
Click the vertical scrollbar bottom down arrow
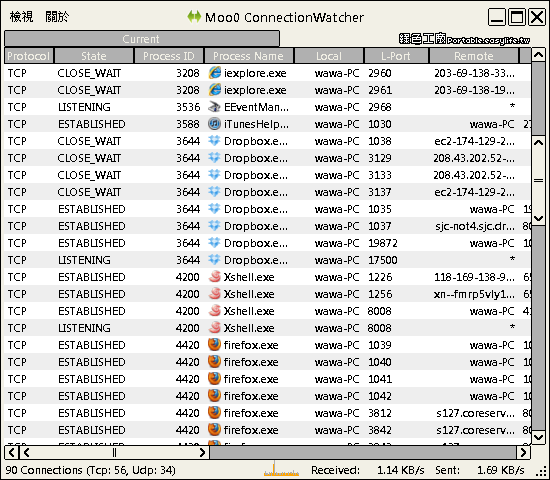pyautogui.click(x=538, y=437)
